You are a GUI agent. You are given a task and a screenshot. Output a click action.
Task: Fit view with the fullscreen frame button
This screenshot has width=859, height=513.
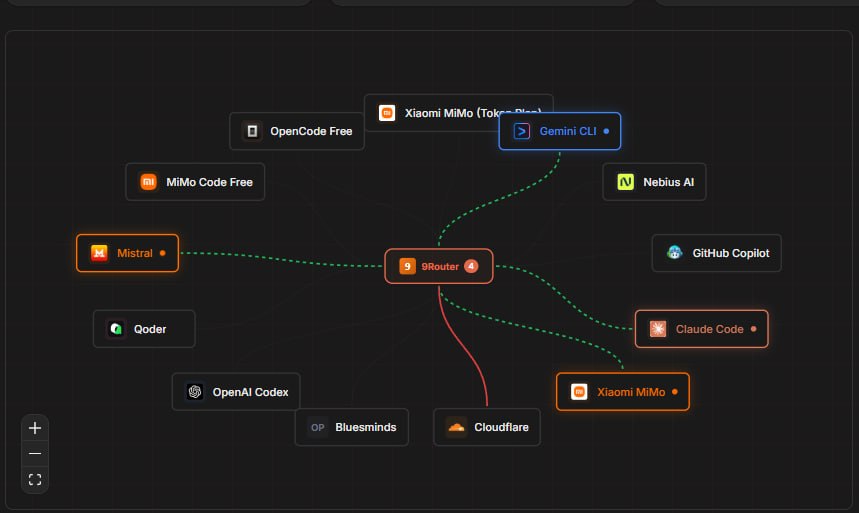click(x=35, y=480)
